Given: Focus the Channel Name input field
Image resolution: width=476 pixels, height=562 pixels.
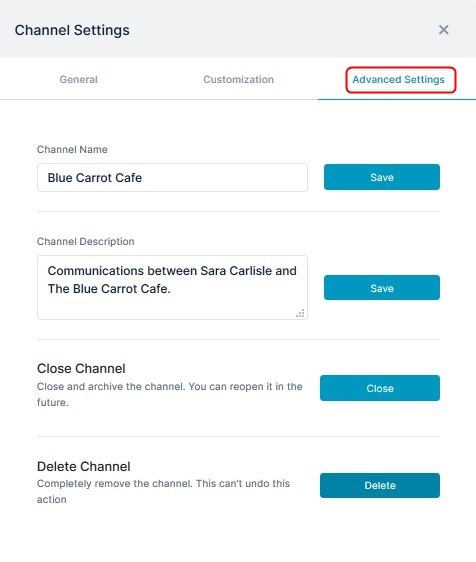Looking at the screenshot, I should (x=172, y=177).
